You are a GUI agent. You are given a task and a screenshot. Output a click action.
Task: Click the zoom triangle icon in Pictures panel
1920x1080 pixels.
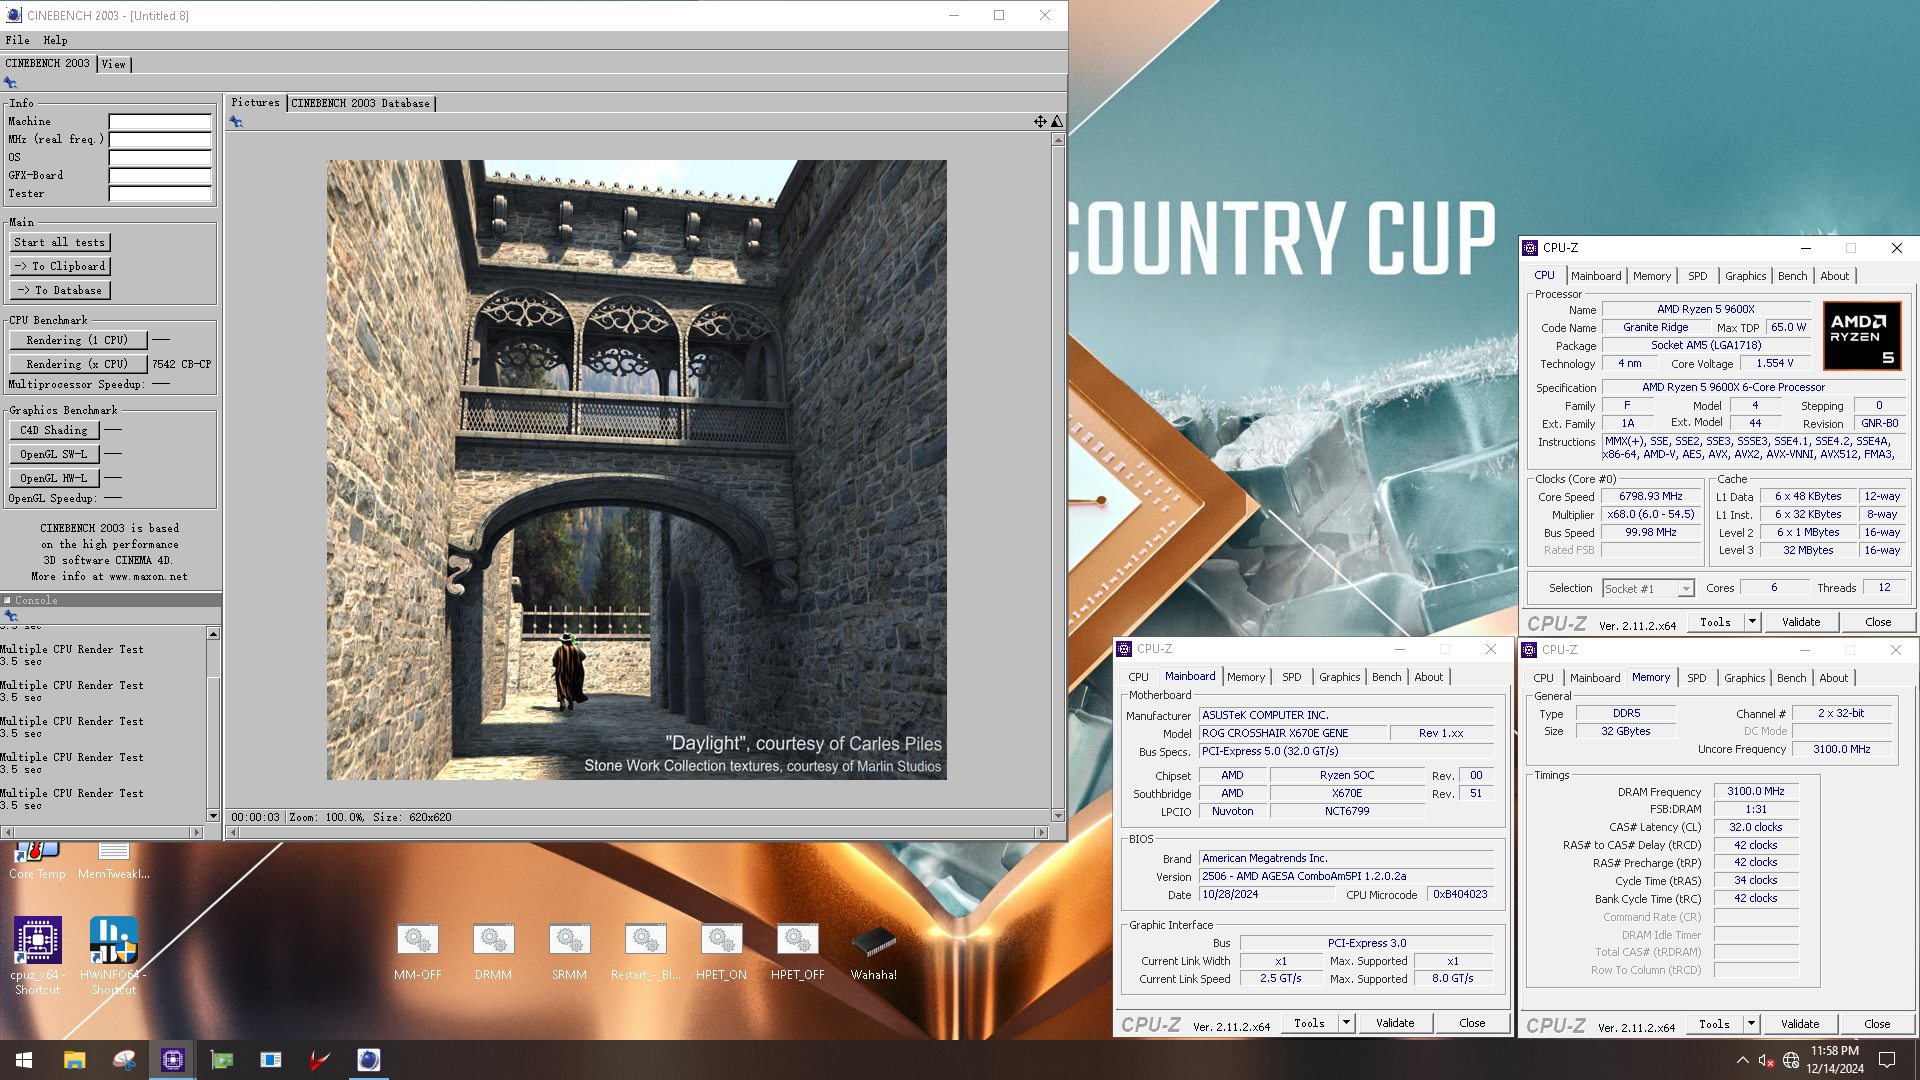click(1057, 121)
